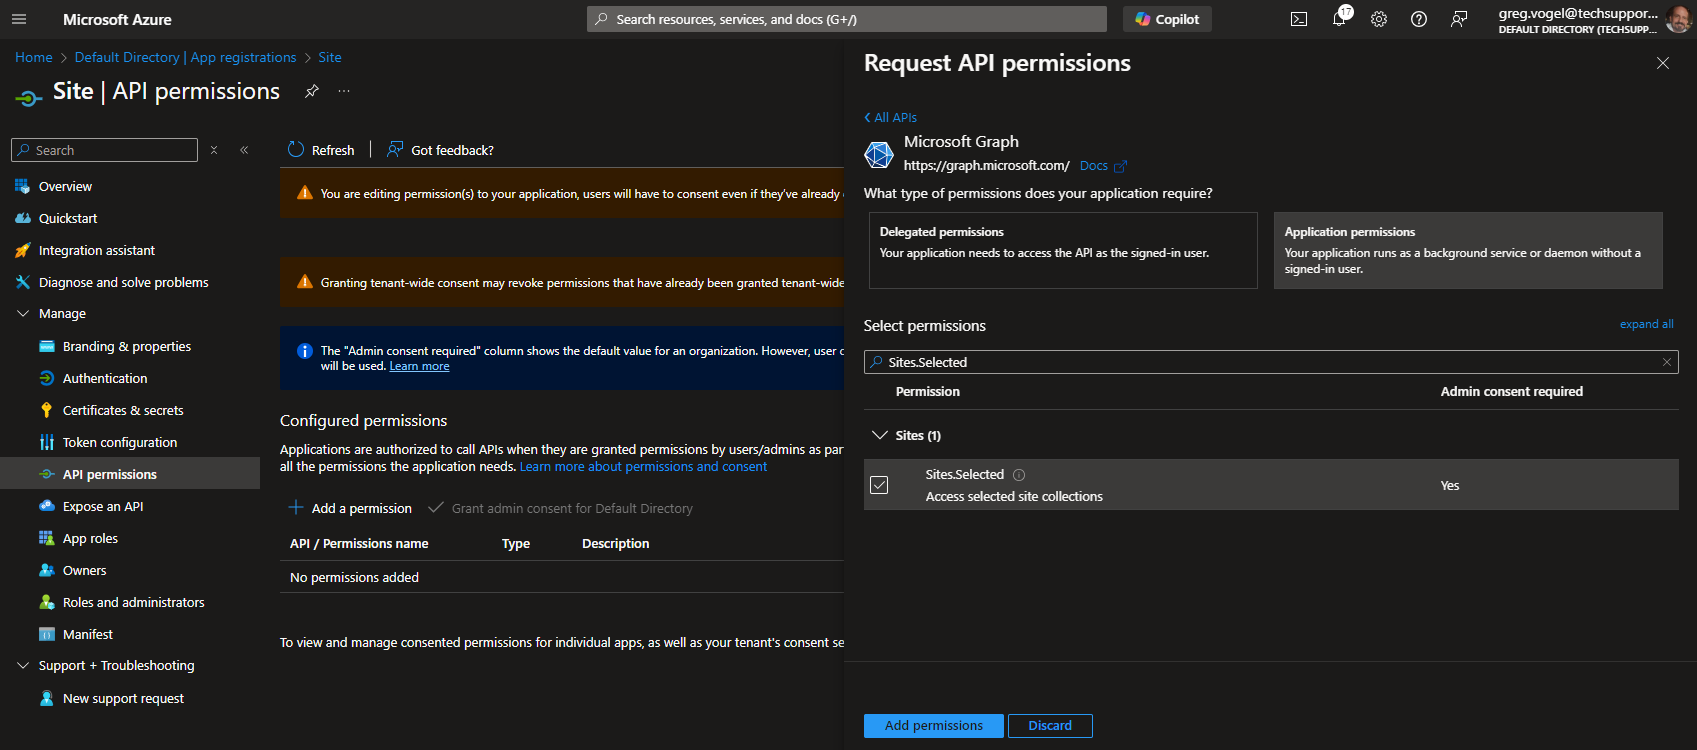
Task: Open the notifications bell
Action: pos(1339,19)
